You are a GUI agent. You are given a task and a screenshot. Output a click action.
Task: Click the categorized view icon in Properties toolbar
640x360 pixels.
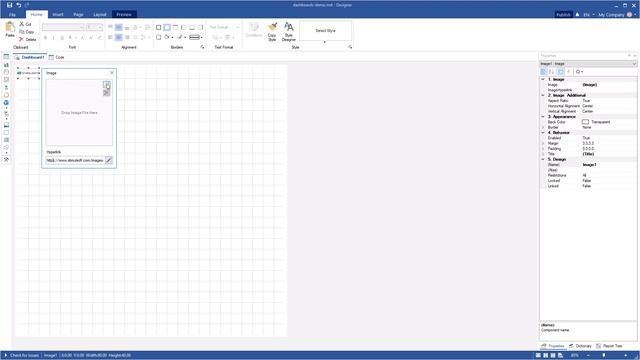(543, 72)
